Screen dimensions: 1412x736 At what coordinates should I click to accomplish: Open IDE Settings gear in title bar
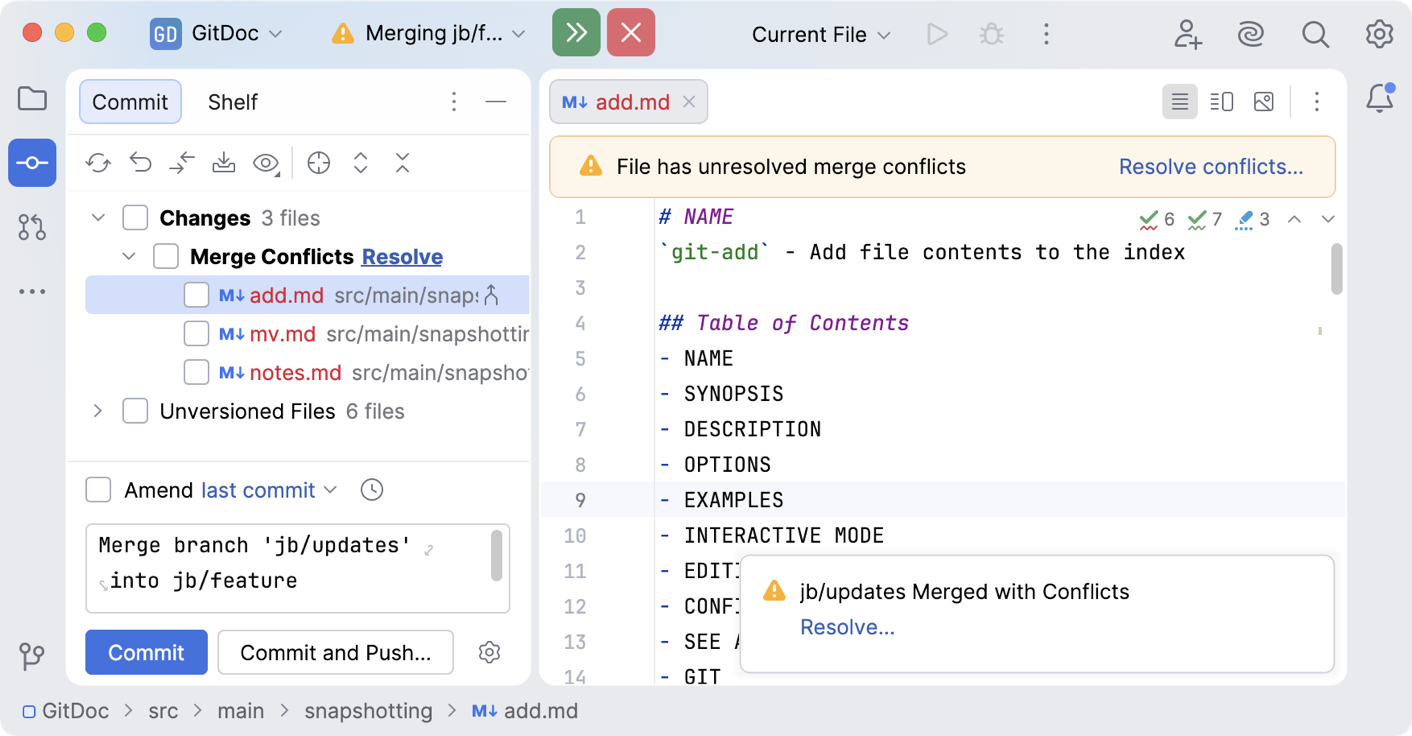[1379, 34]
